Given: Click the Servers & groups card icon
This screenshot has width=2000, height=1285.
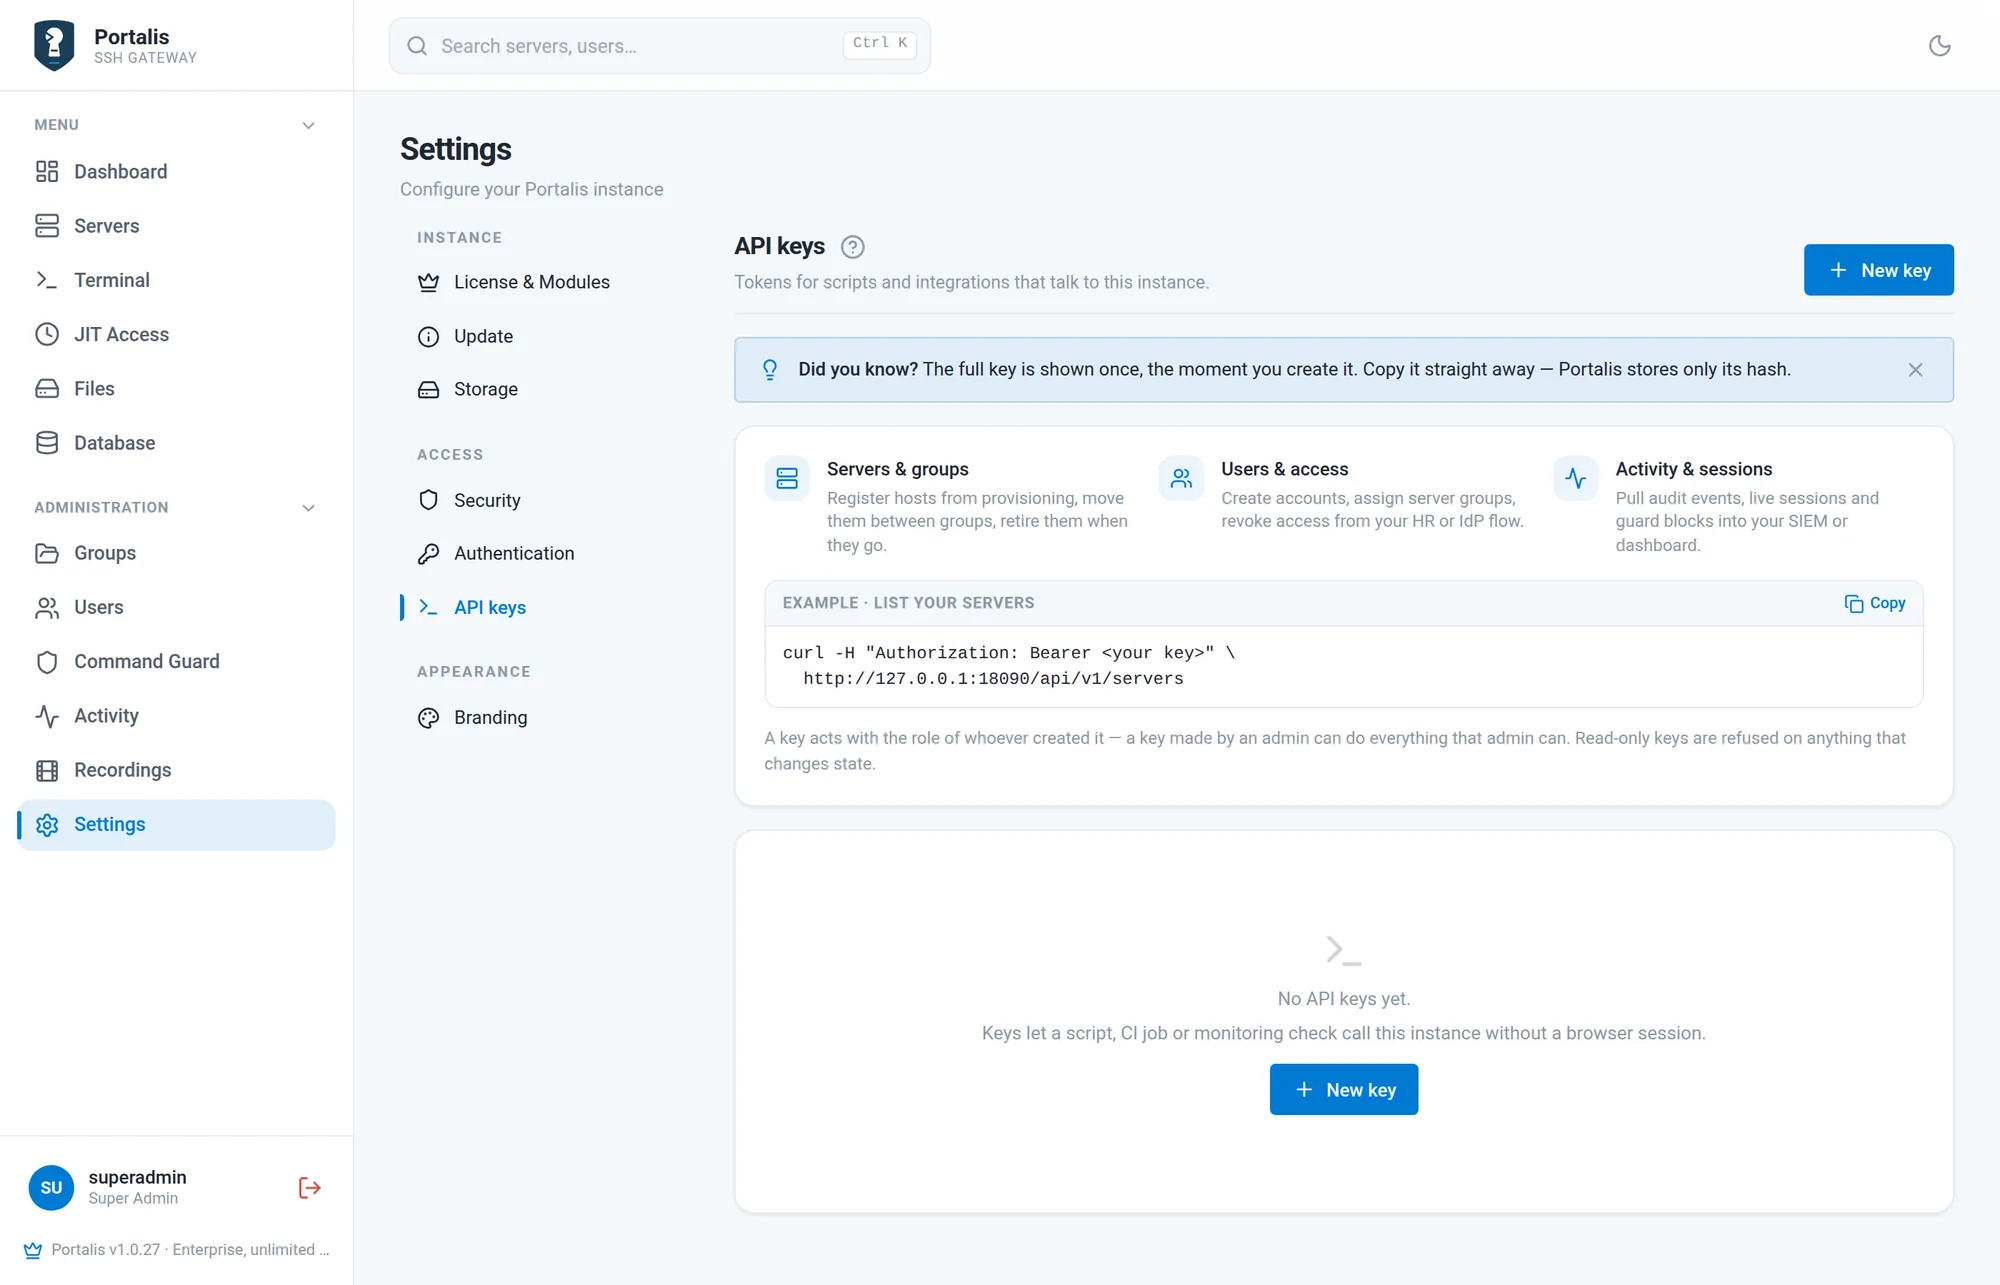Looking at the screenshot, I should pos(787,478).
